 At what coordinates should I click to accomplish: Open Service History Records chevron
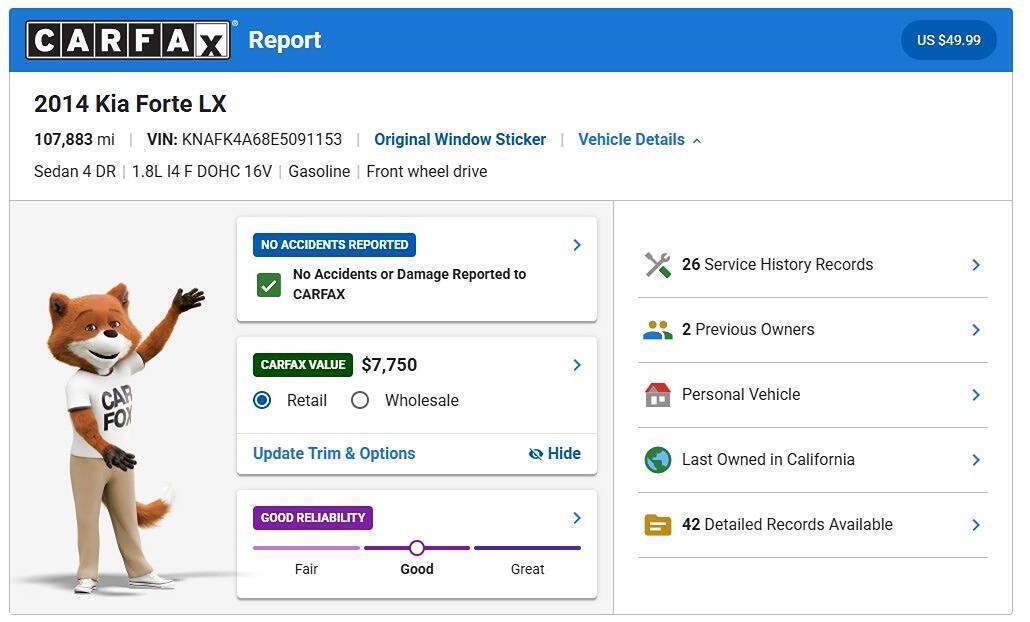point(976,265)
